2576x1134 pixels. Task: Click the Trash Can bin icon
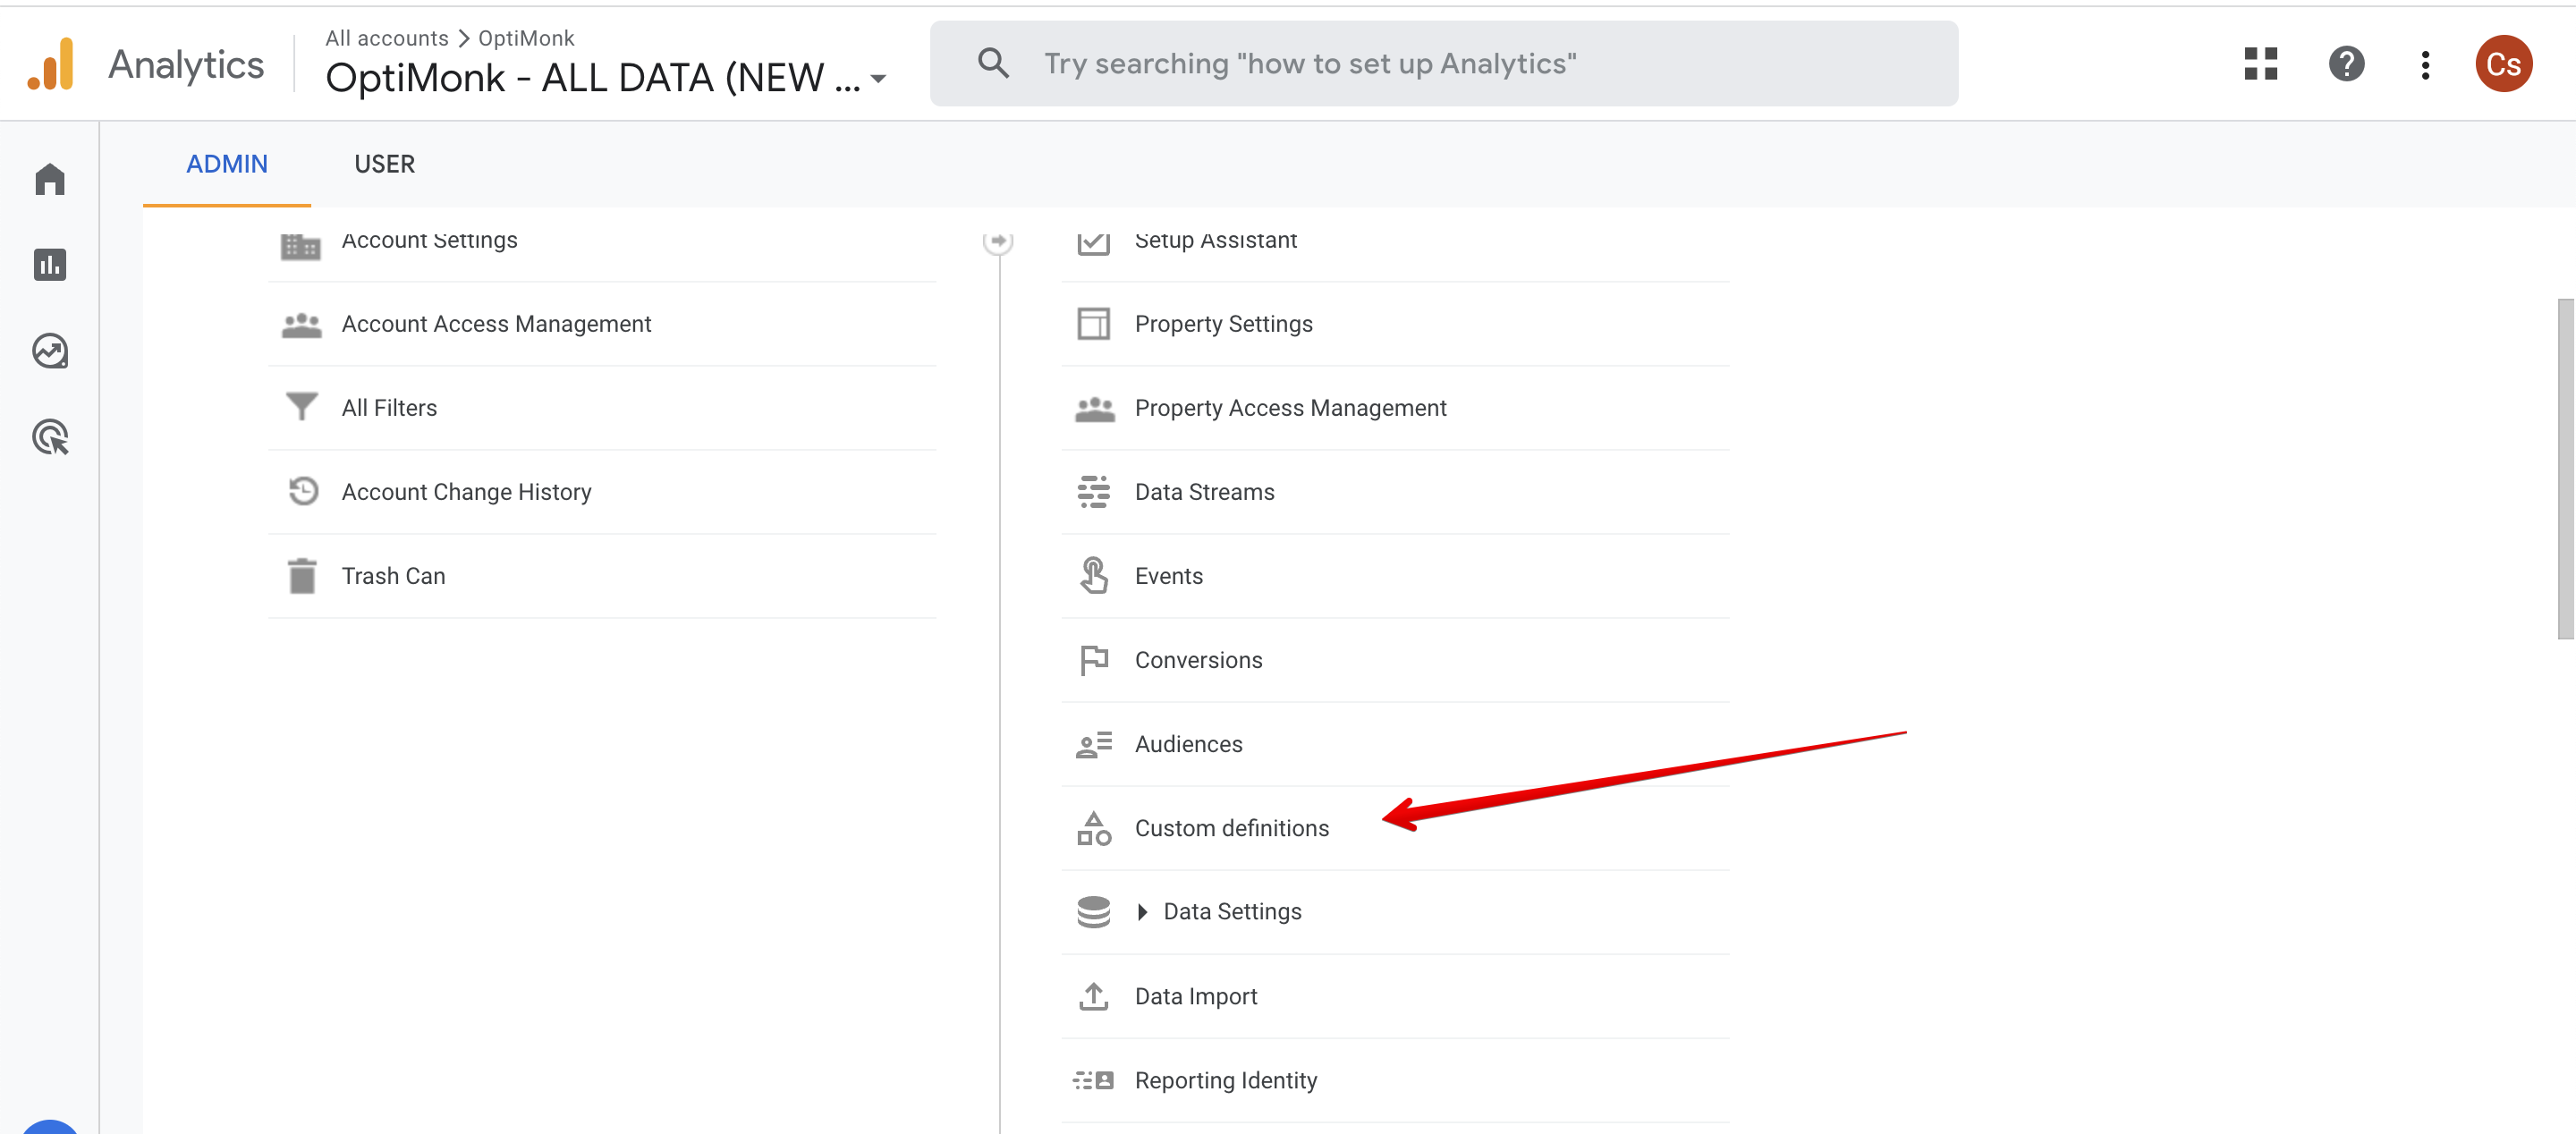(301, 576)
